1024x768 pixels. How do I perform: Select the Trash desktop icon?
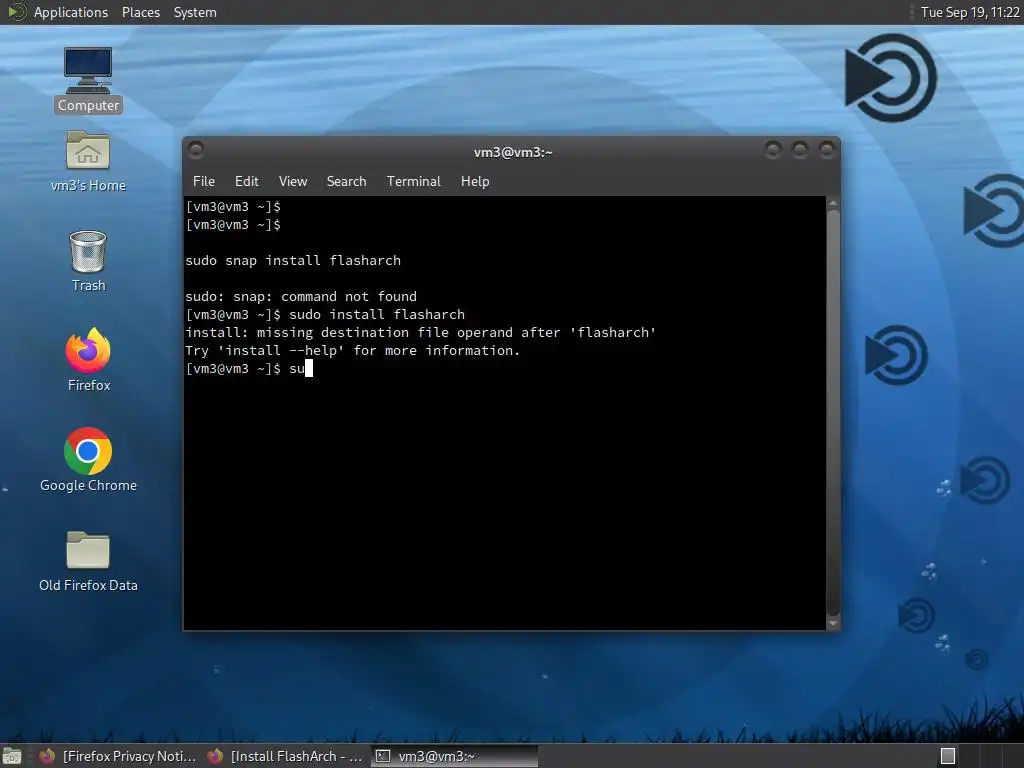(x=88, y=261)
